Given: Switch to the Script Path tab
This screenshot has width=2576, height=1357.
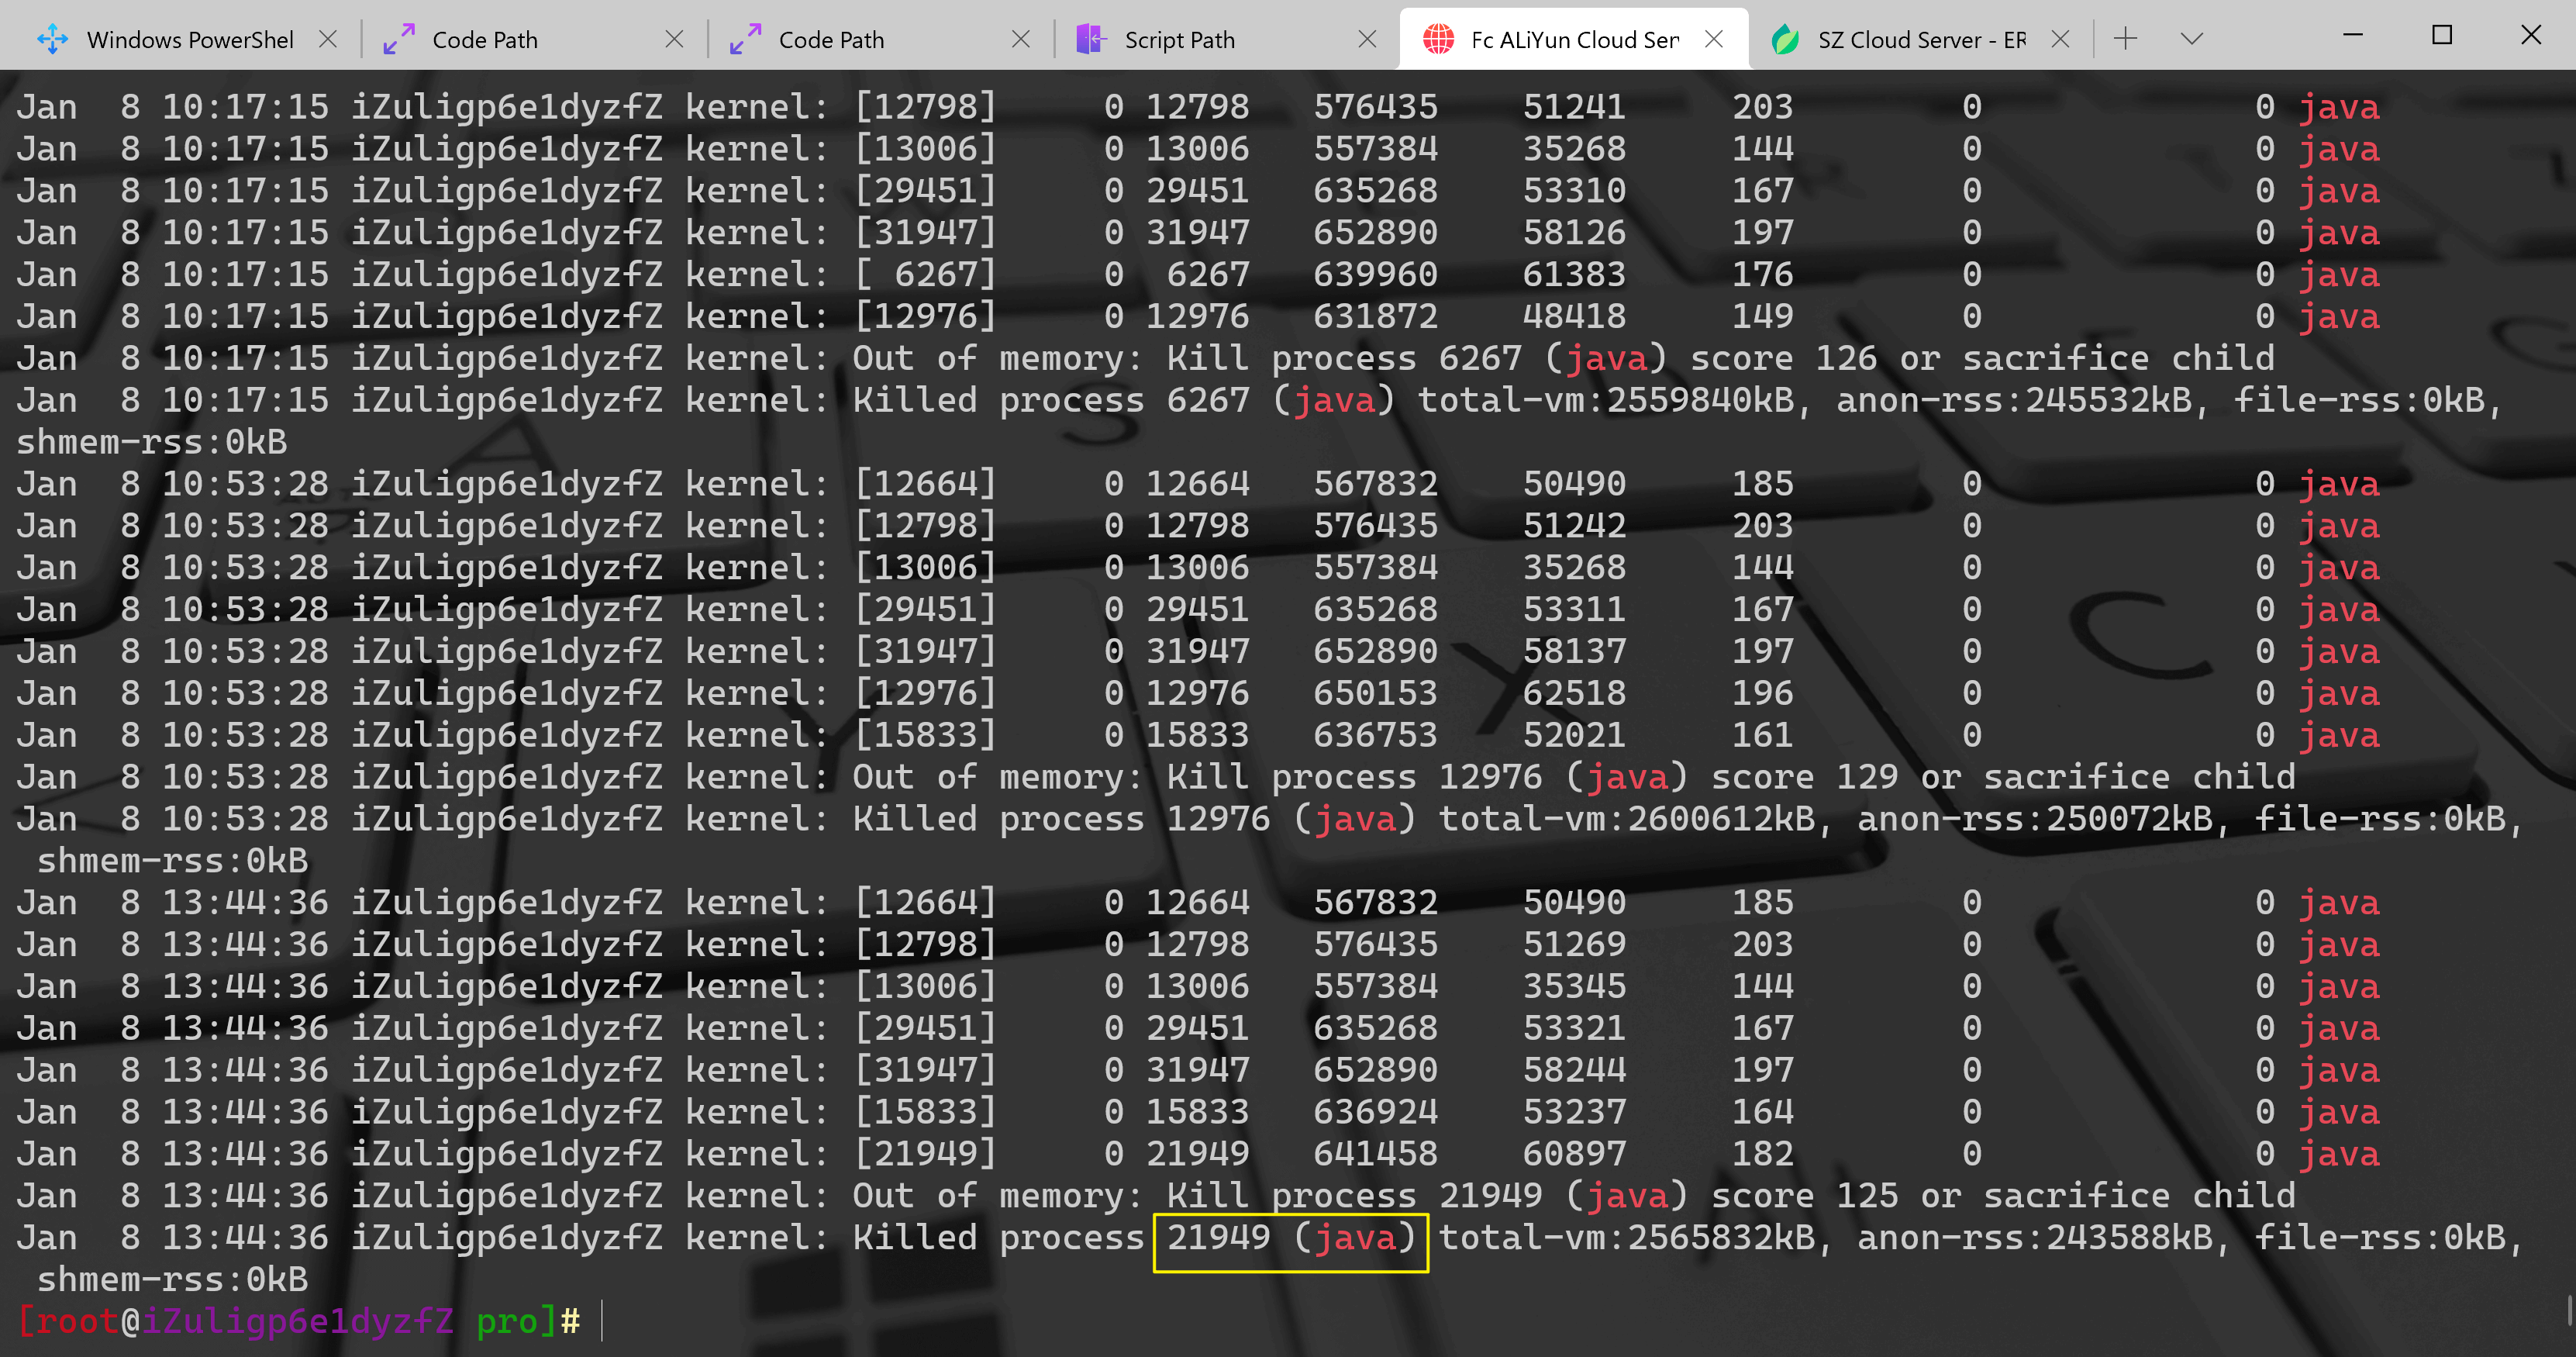Looking at the screenshot, I should 1180,40.
